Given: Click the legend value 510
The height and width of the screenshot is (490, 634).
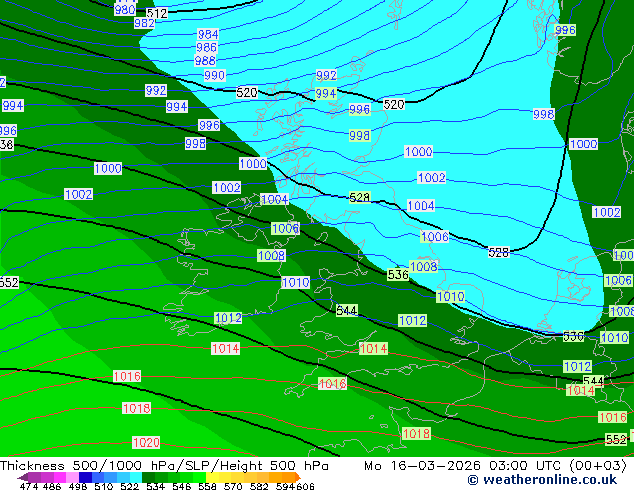Looking at the screenshot, I should coord(104,486).
